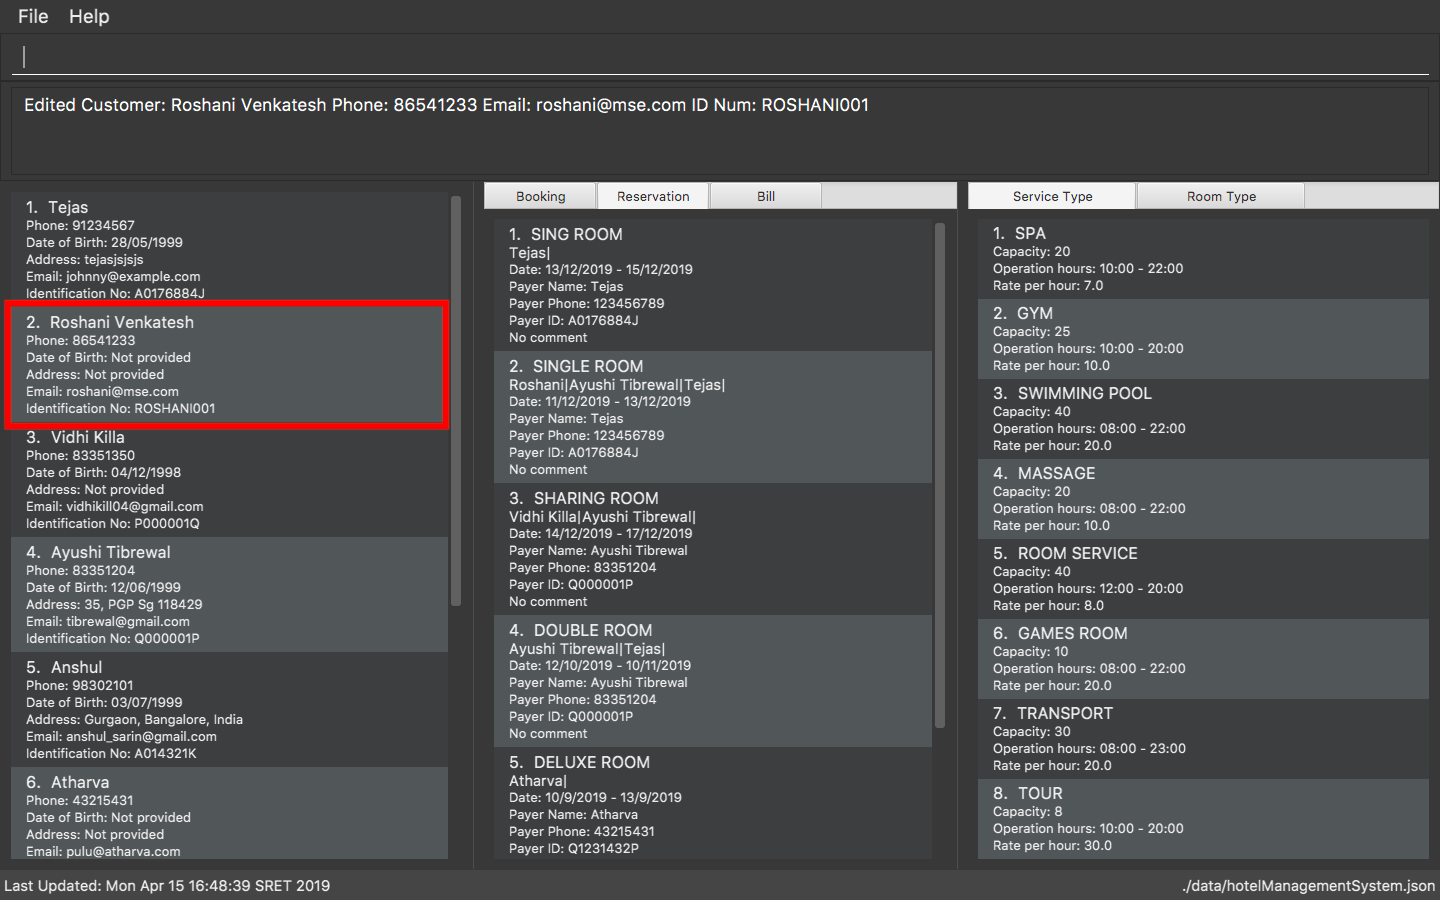Select customer Ayushi Tibrewal card
This screenshot has width=1440, height=900.
point(229,595)
